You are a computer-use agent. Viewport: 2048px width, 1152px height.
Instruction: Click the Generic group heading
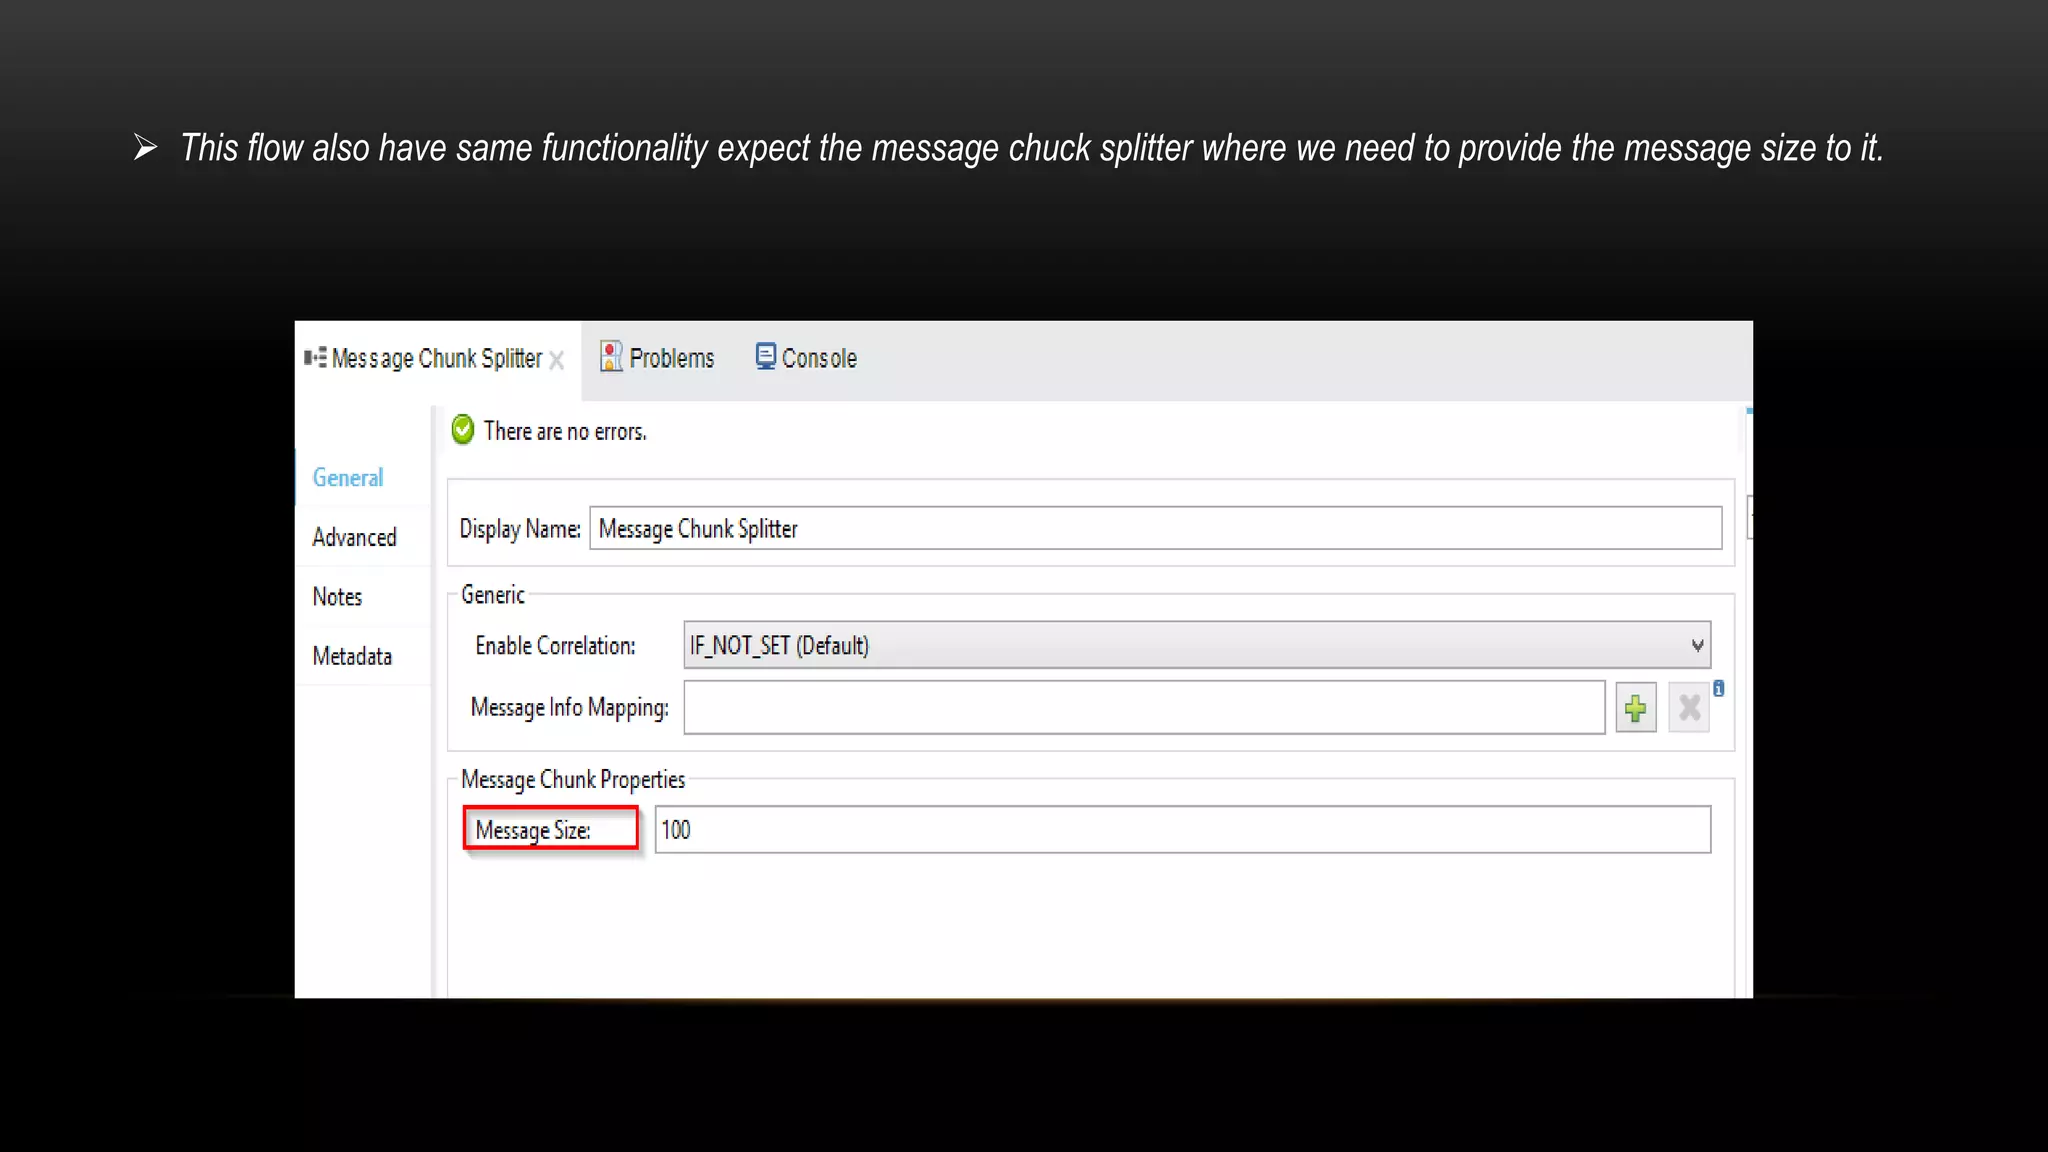pyautogui.click(x=493, y=595)
